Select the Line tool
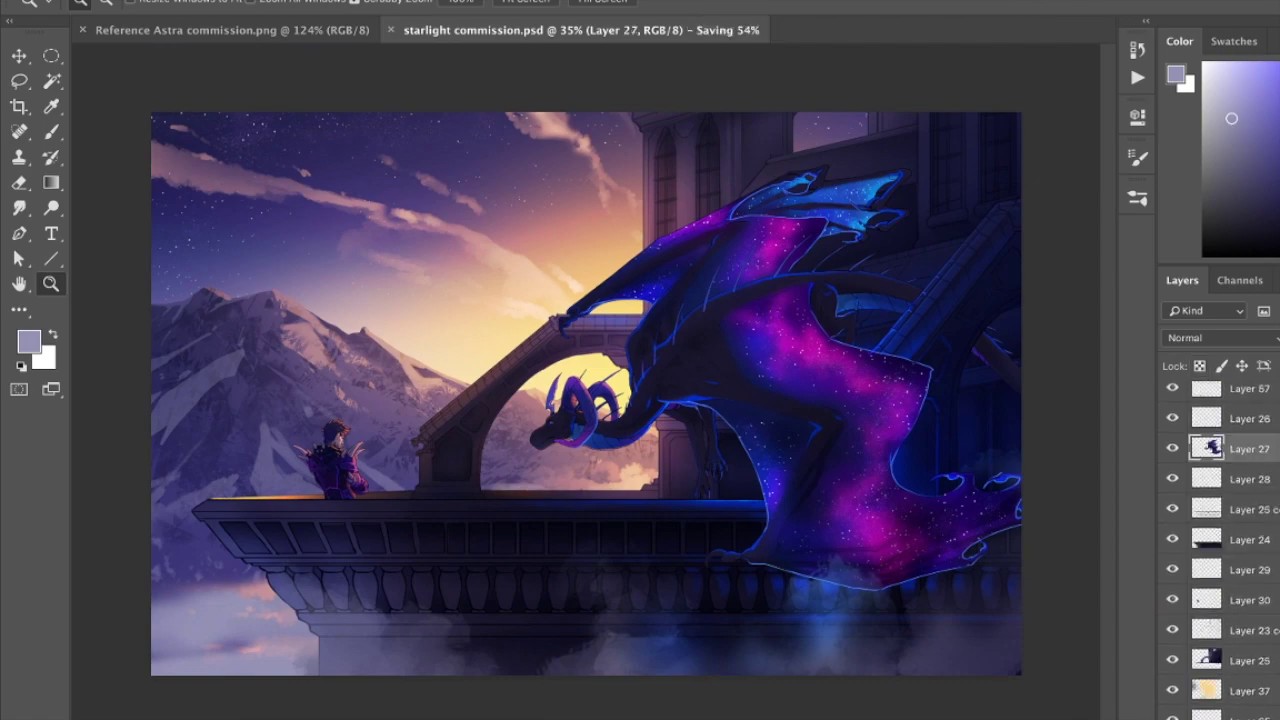Image resolution: width=1280 pixels, height=720 pixels. pos(51,259)
